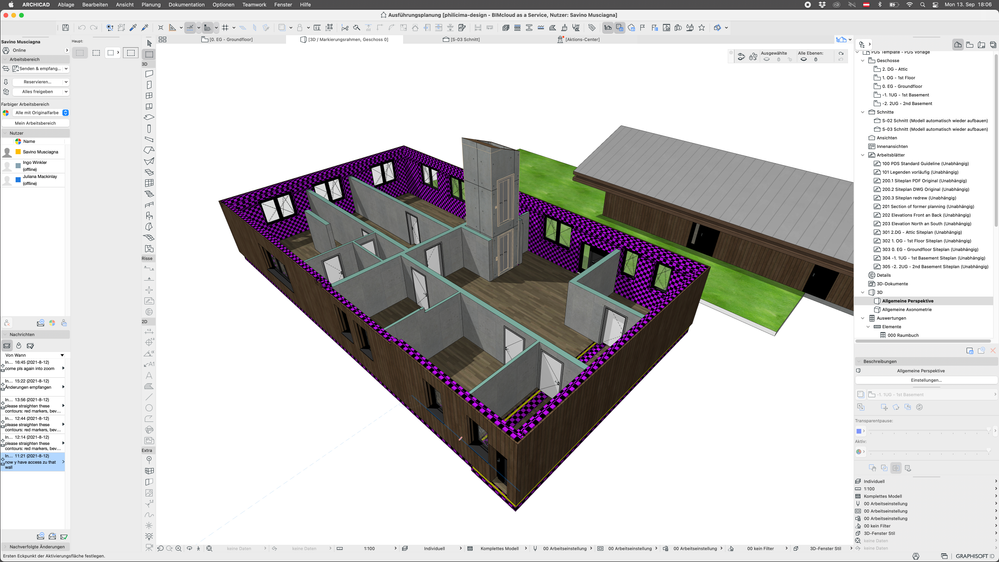
Task: Click the Einstellungen... button
Action: [x=926, y=380]
